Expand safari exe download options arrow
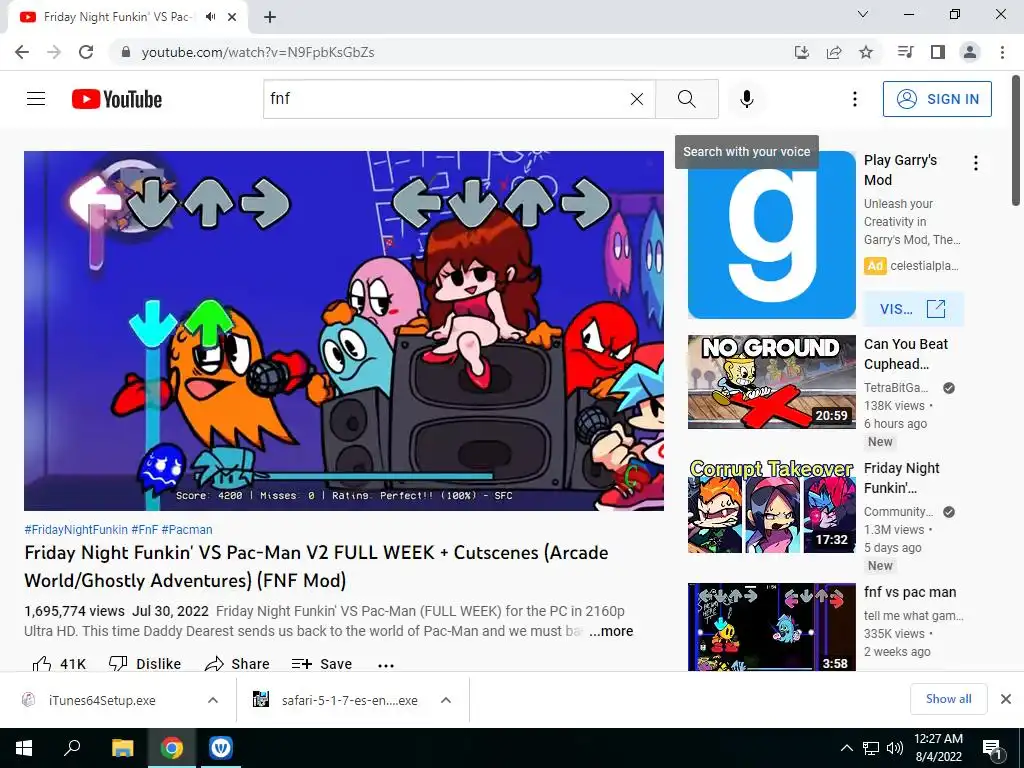Viewport: 1024px width, 768px height. click(x=446, y=700)
